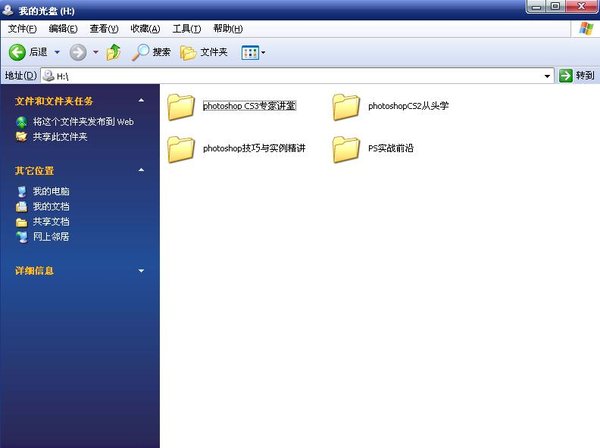The width and height of the screenshot is (600, 448).
Task: Open 我的电脑 link in sidebar
Action: [51, 191]
